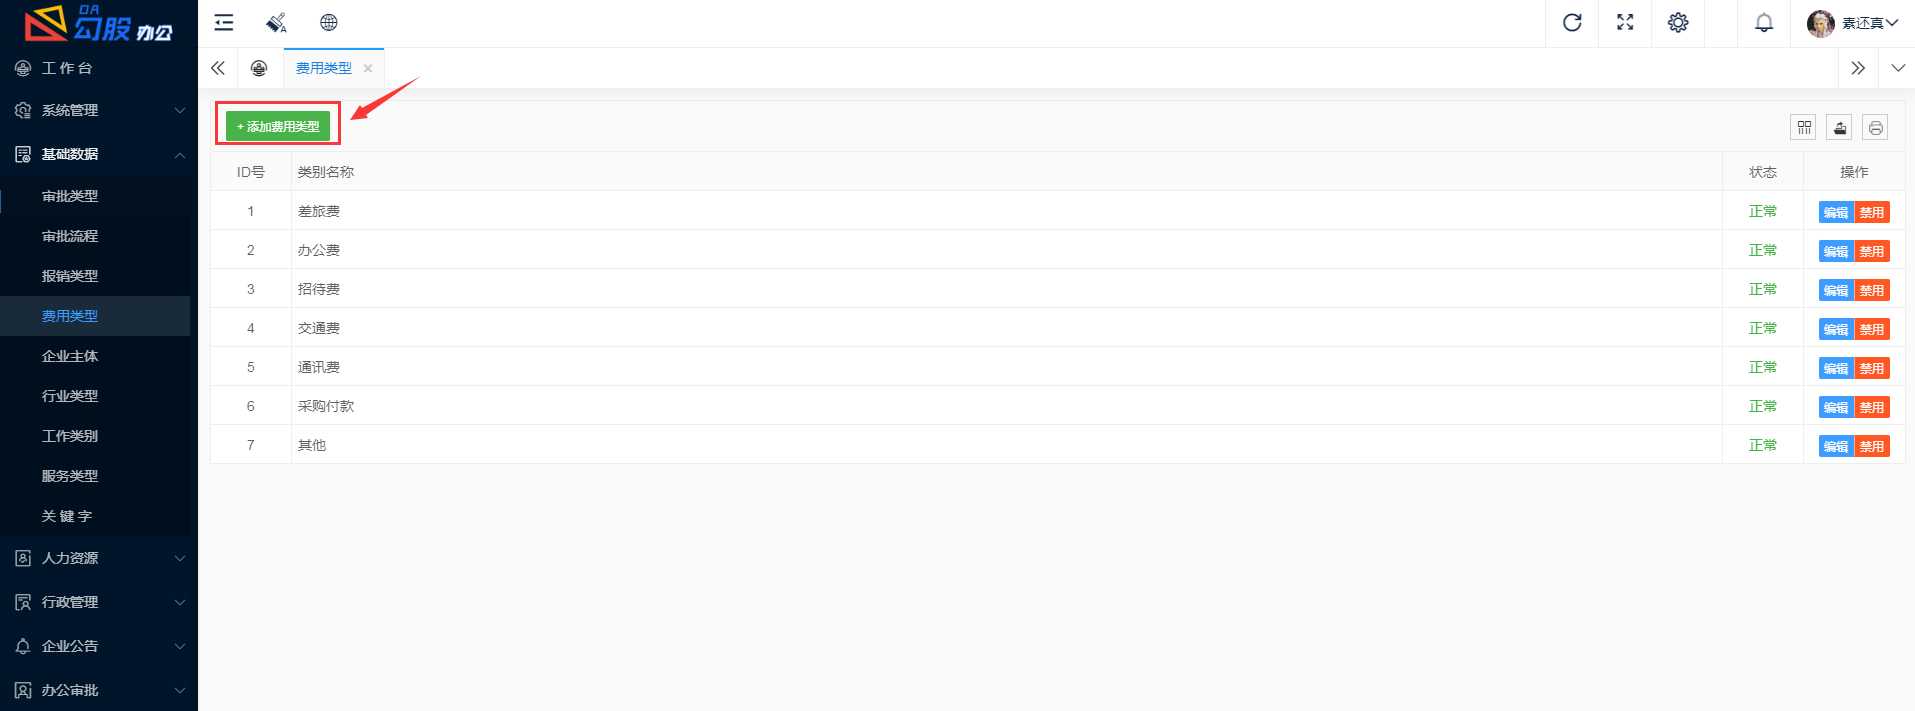Collapse the sidebar with the menu-fold icon
Image resolution: width=1915 pixels, height=711 pixels.
[224, 23]
